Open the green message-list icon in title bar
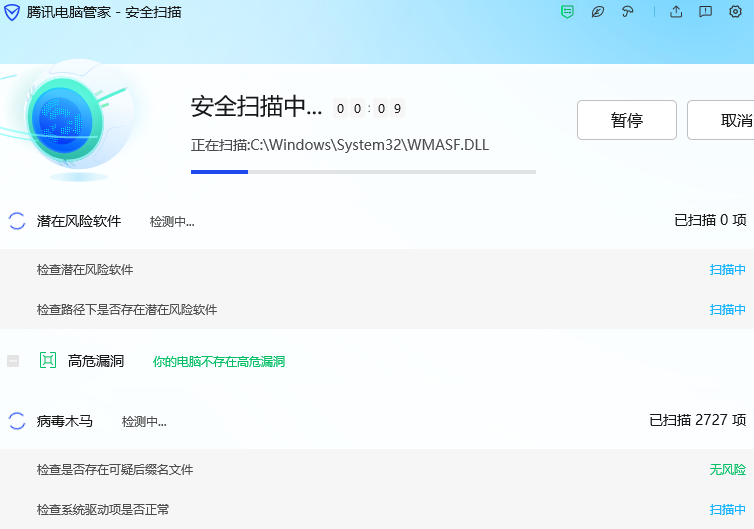This screenshot has height=529, width=754. tap(567, 12)
